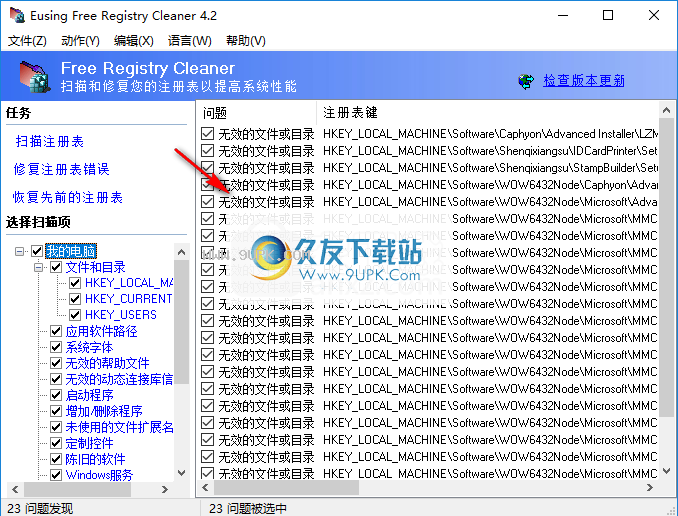Viewport: 678px width, 516px height.
Task: Click the Registry Cleaner logo in banner
Action: point(35,77)
